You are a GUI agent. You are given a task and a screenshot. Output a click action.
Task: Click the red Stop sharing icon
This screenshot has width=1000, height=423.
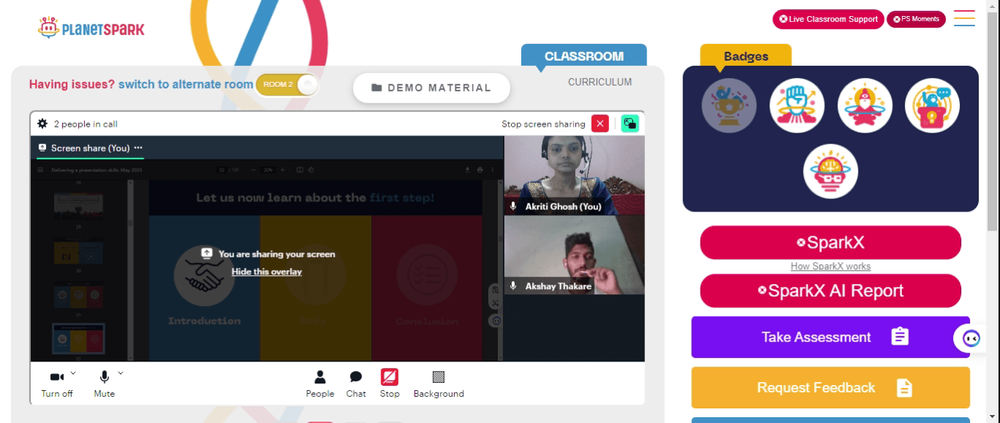pyautogui.click(x=390, y=377)
